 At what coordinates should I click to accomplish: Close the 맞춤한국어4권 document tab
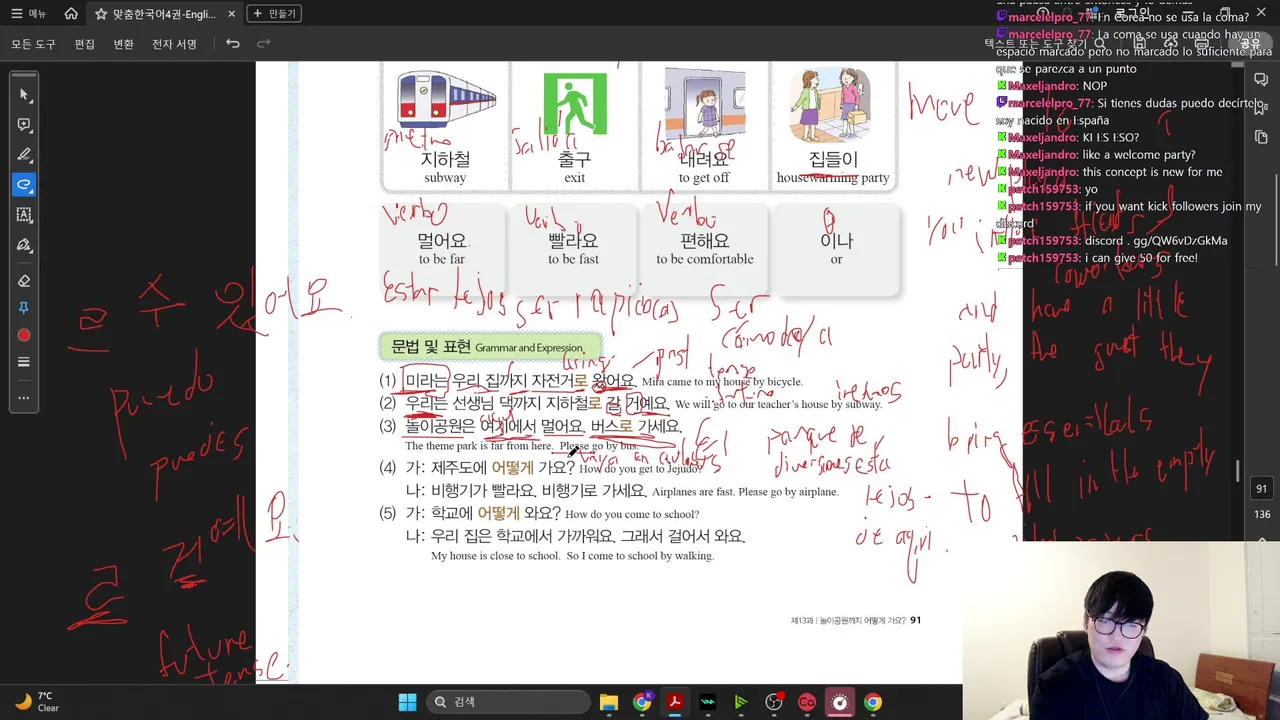point(232,14)
